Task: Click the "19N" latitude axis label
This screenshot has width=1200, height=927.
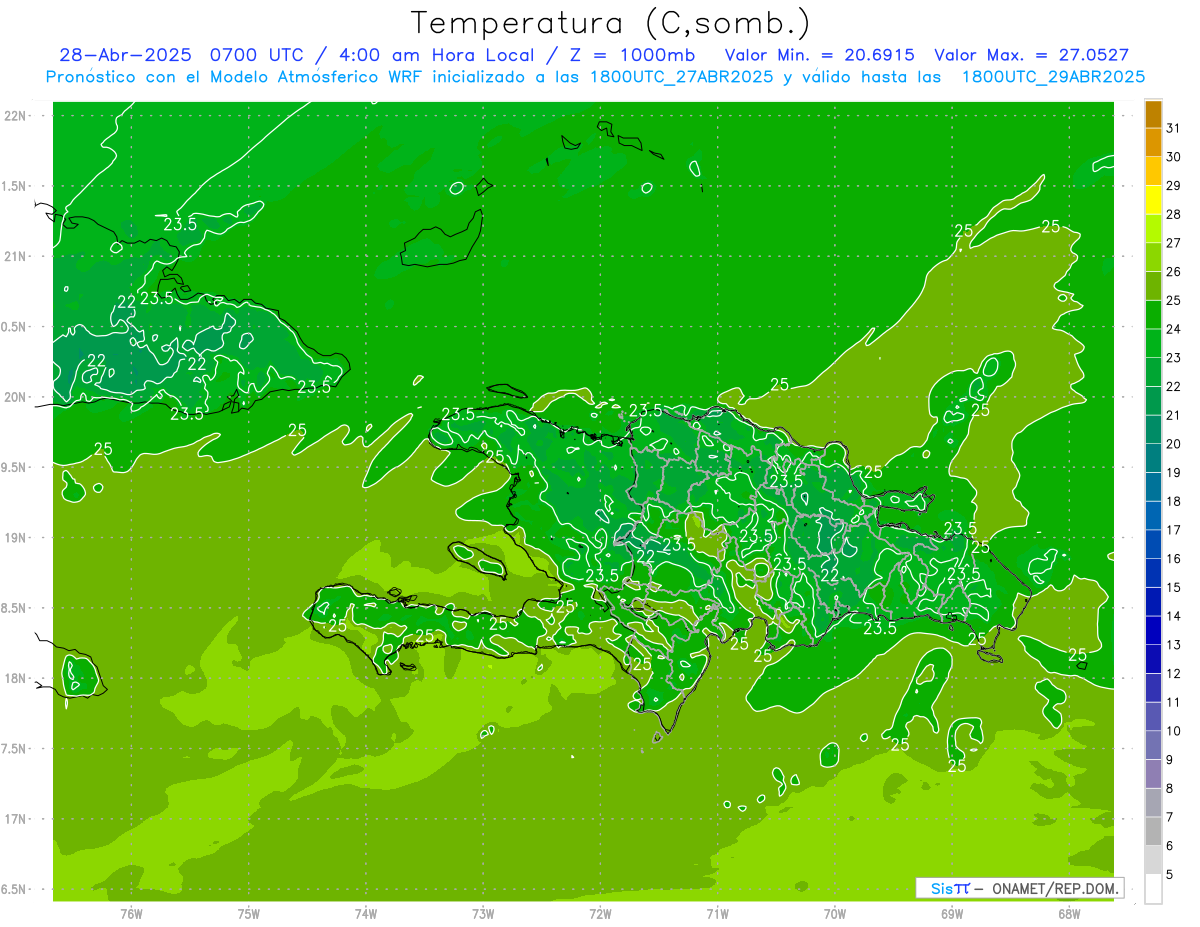Action: (16, 538)
